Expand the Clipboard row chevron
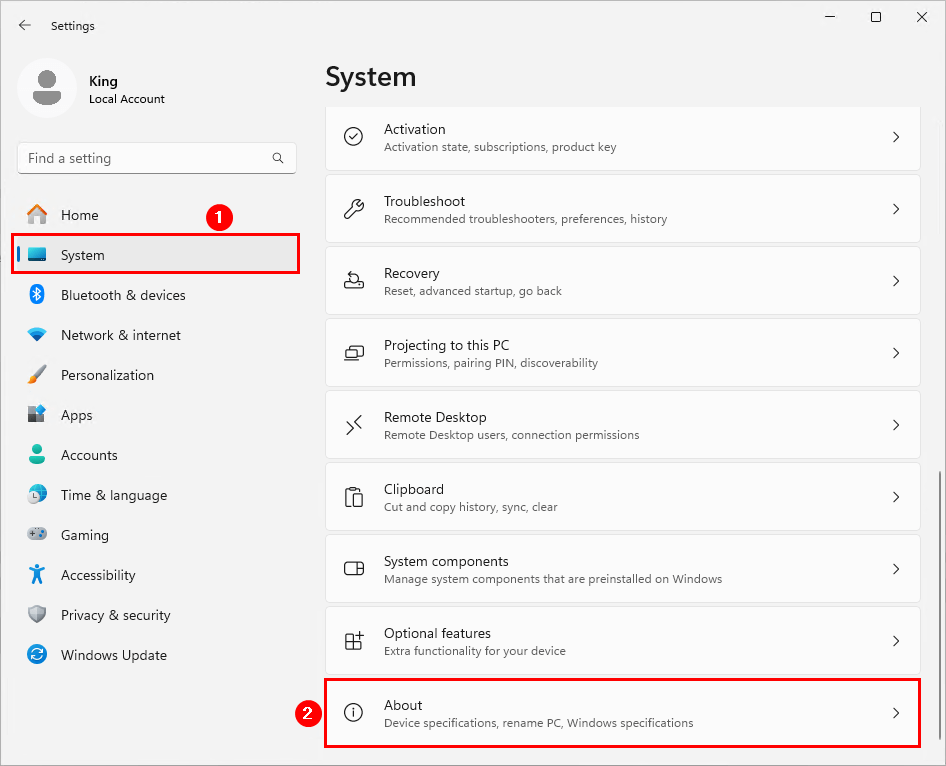 pyautogui.click(x=896, y=497)
